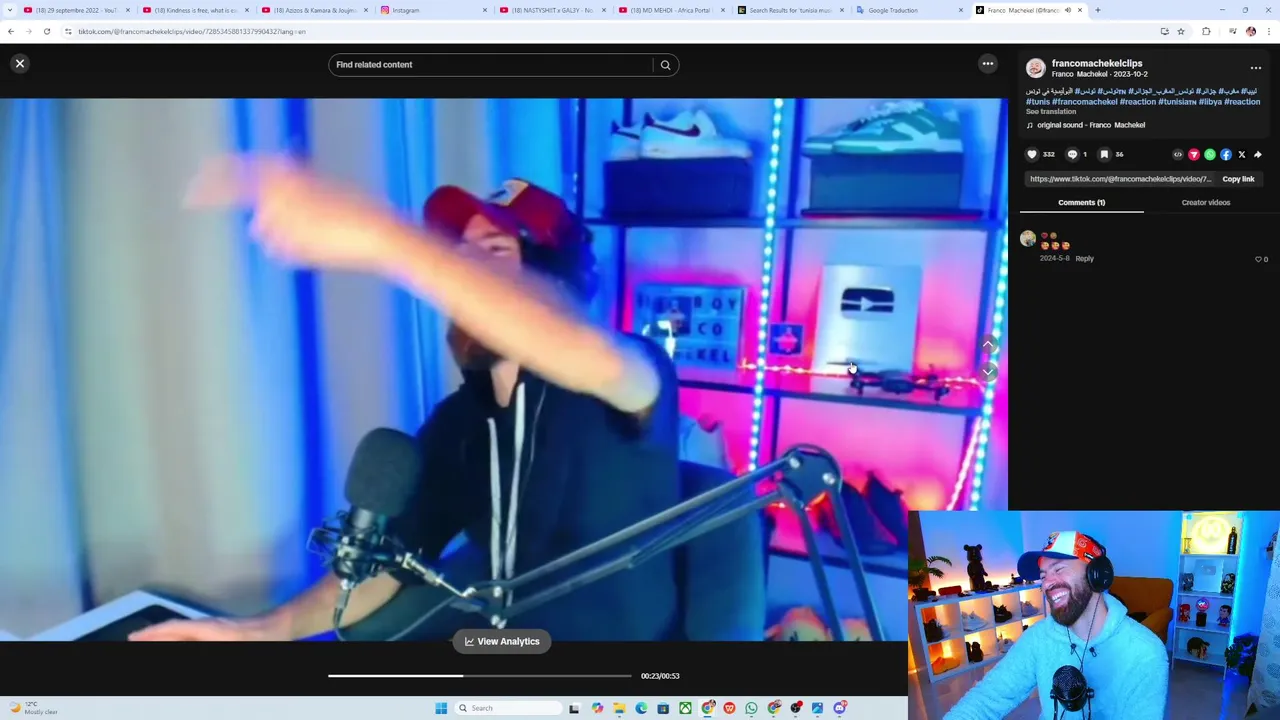Screen dimensions: 1280x720
Task: Send to friends with the red arrow icon
Action: coord(1194,155)
